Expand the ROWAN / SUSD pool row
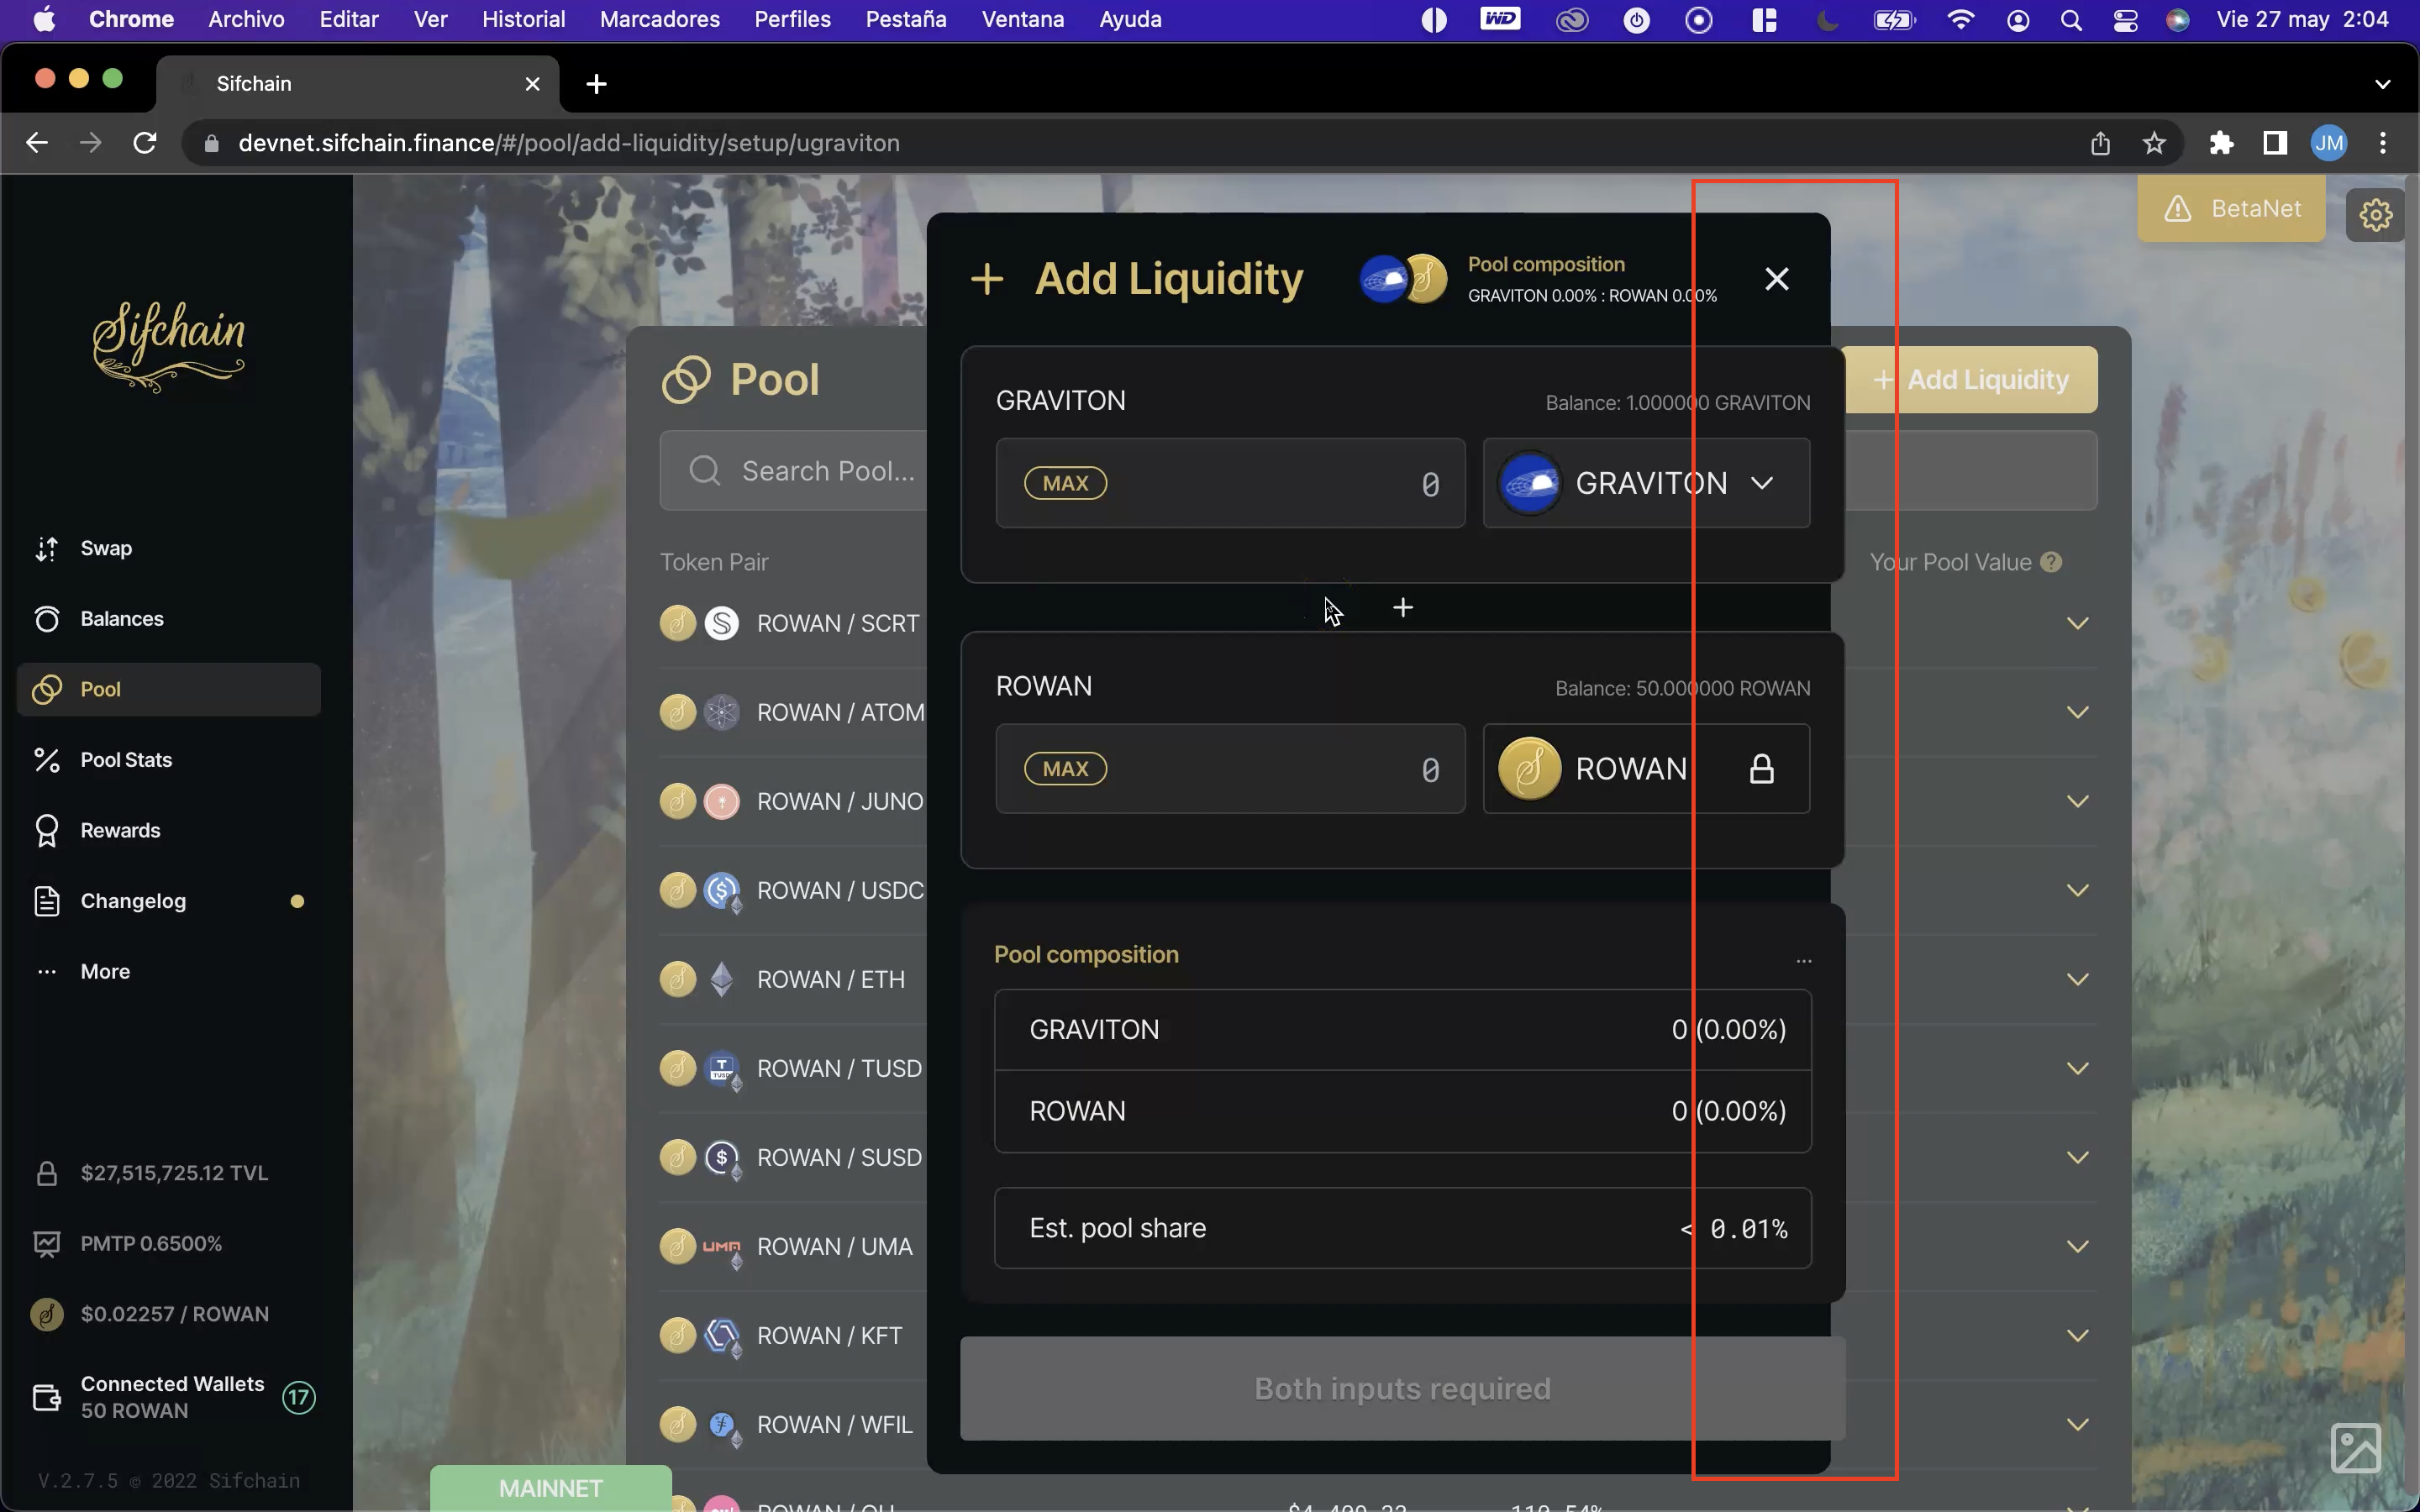Image resolution: width=2420 pixels, height=1512 pixels. [x=2077, y=1158]
